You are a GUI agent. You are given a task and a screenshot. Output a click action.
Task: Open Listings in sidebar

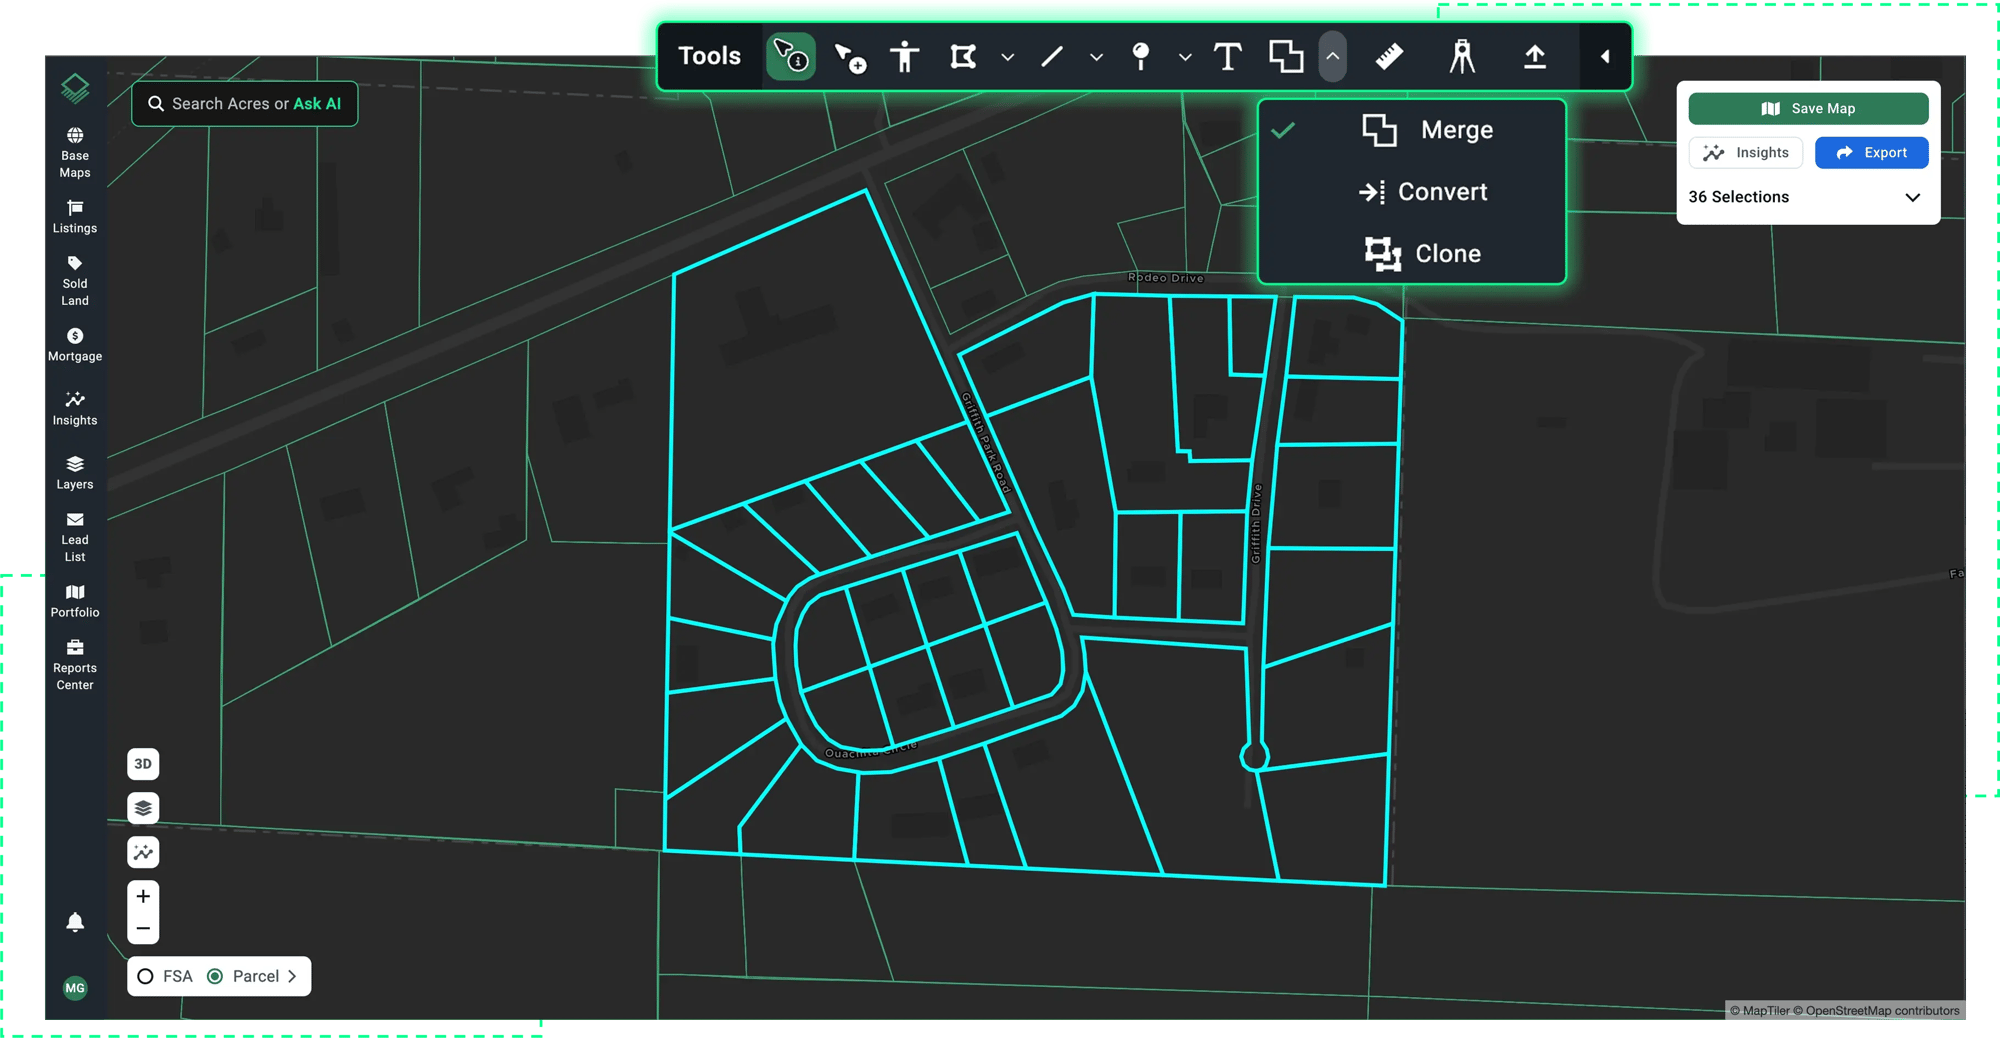75,217
